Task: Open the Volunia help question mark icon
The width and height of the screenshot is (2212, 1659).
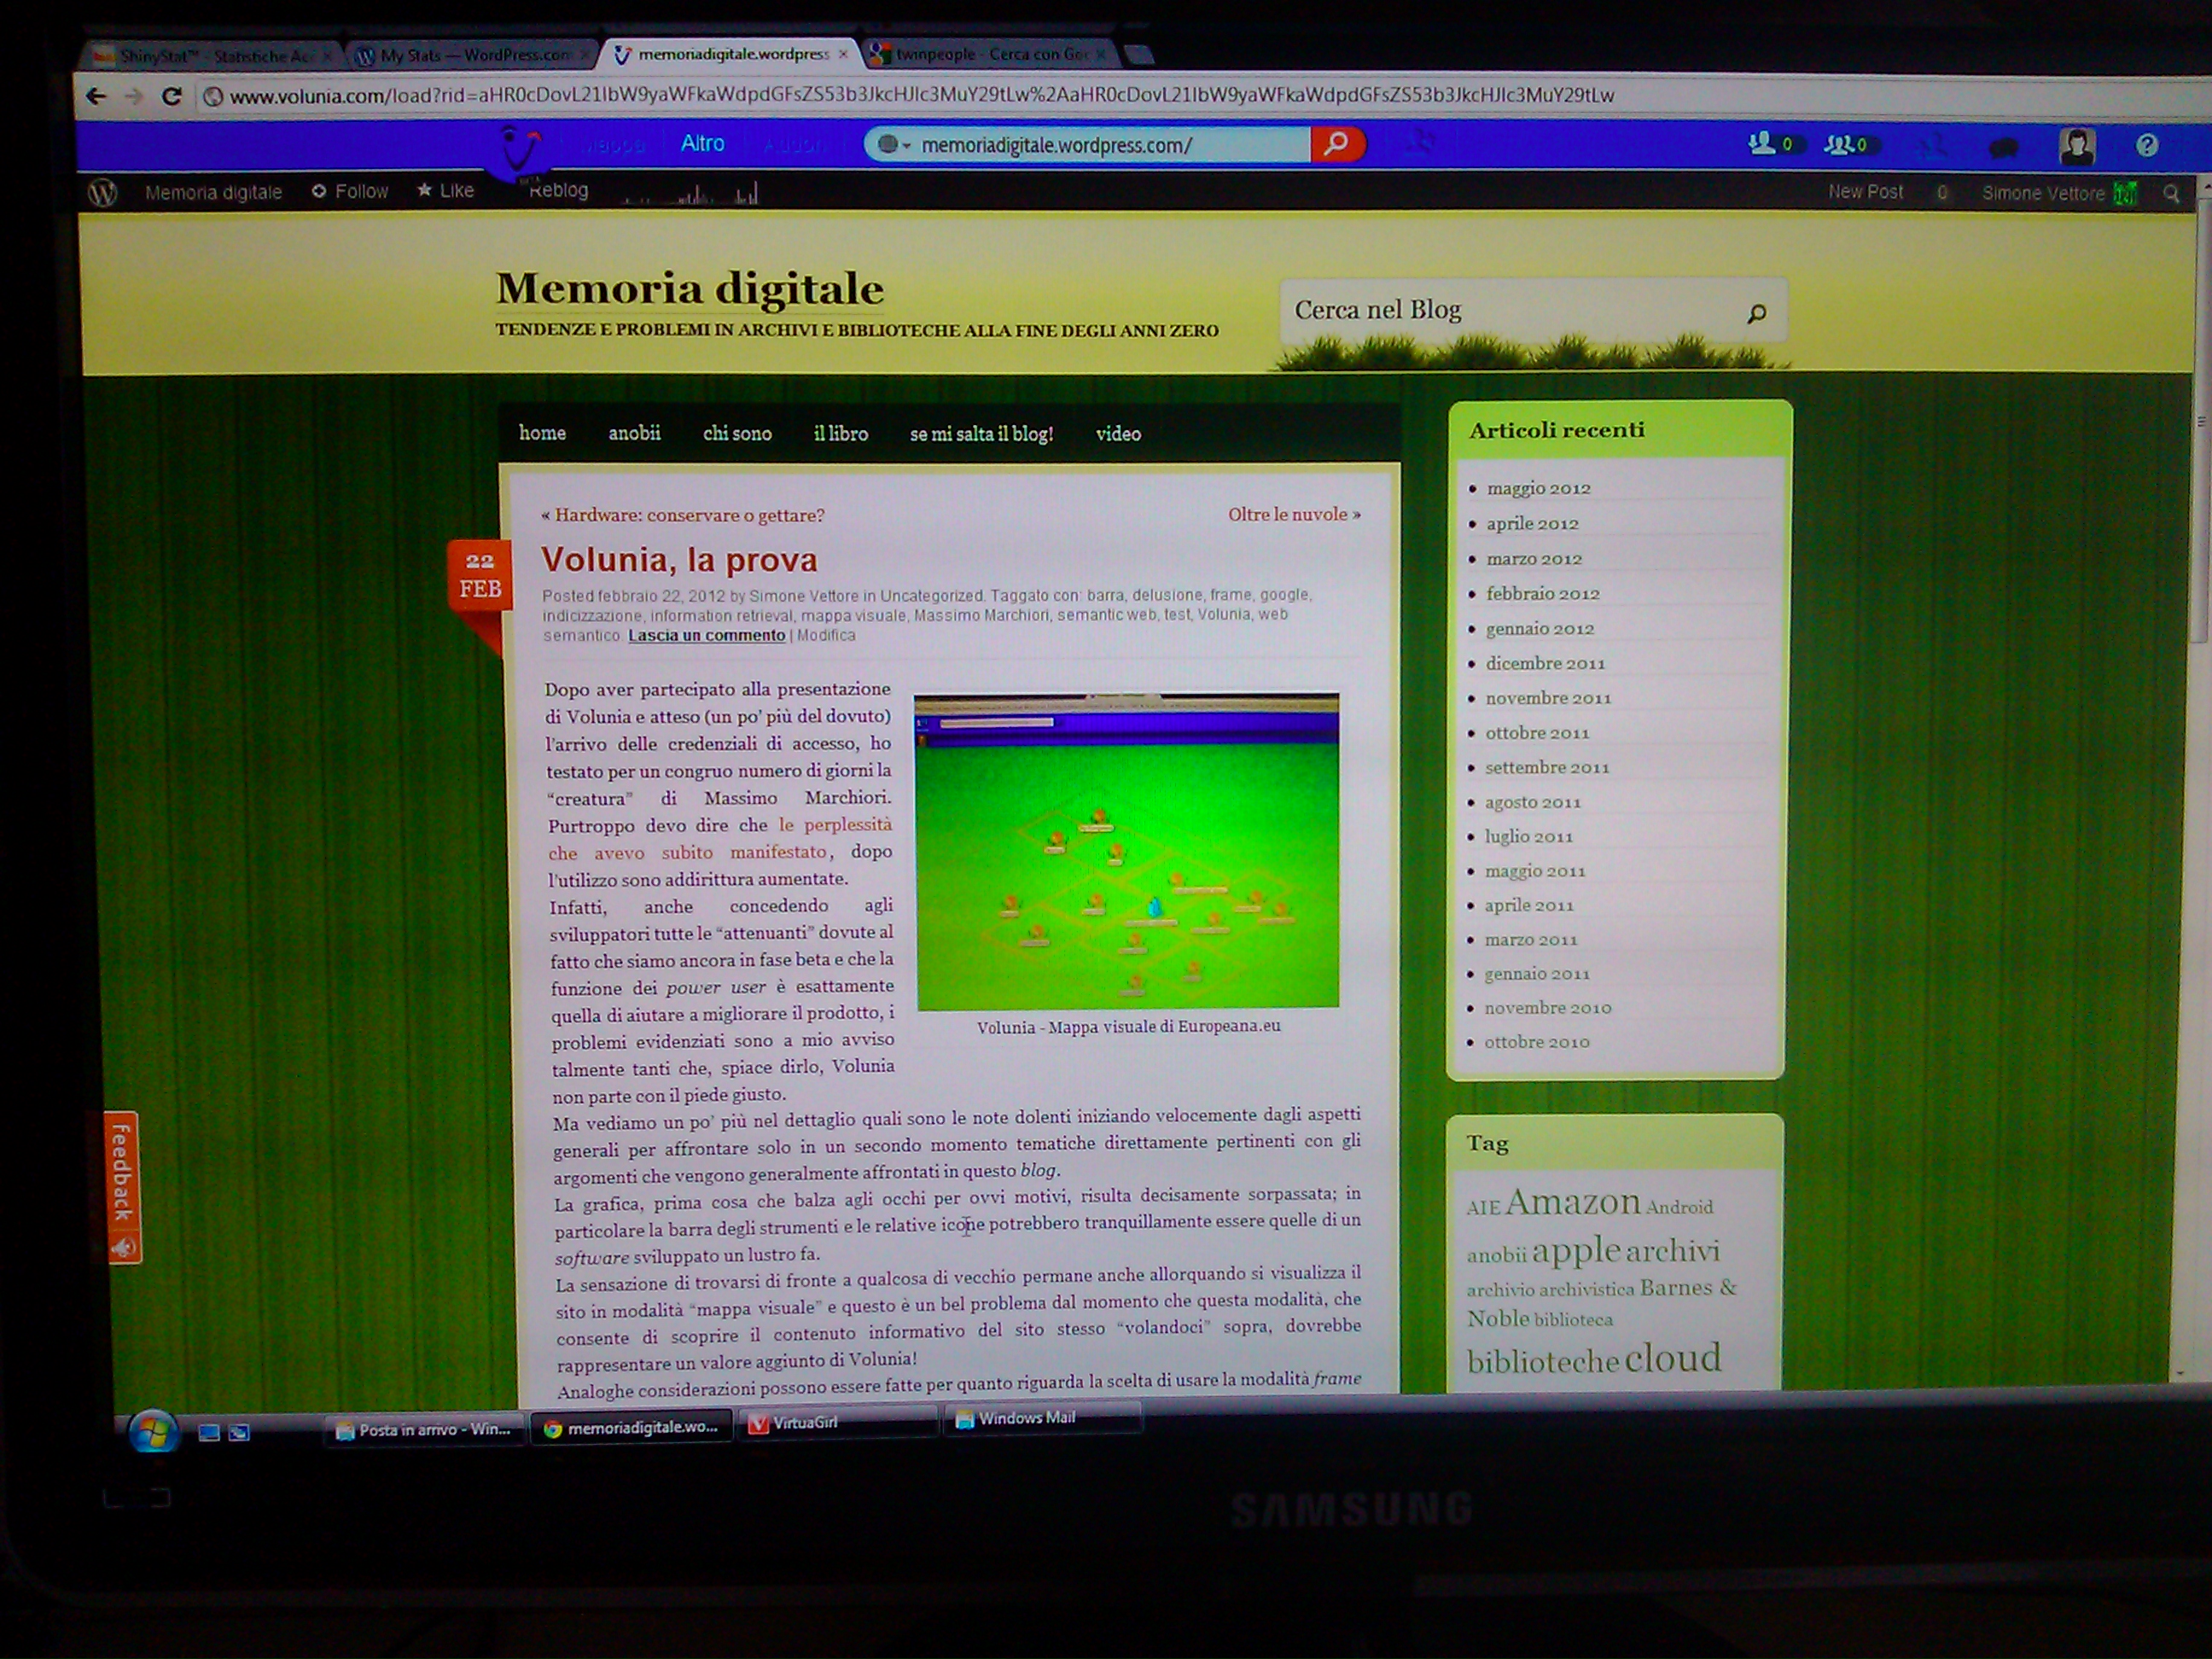Action: click(x=2146, y=146)
